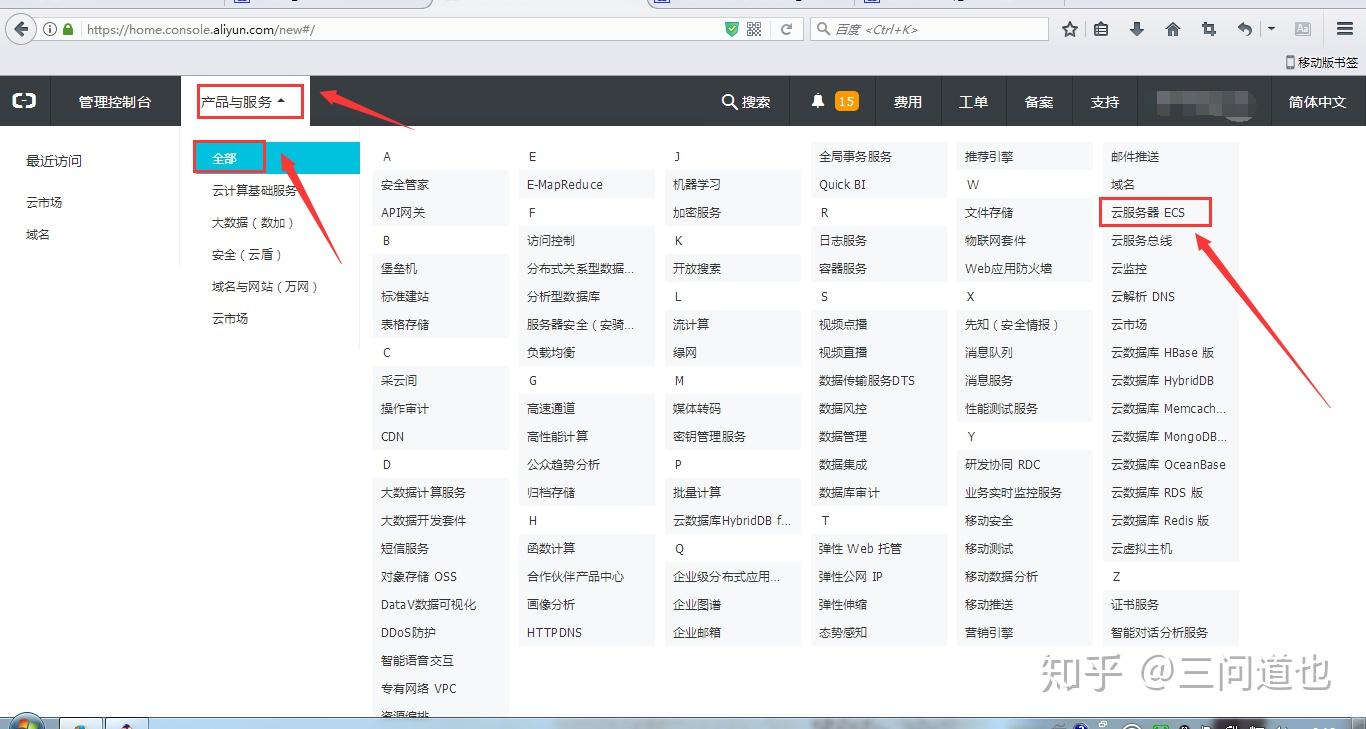Click the 搜索 search icon in header

point(746,102)
